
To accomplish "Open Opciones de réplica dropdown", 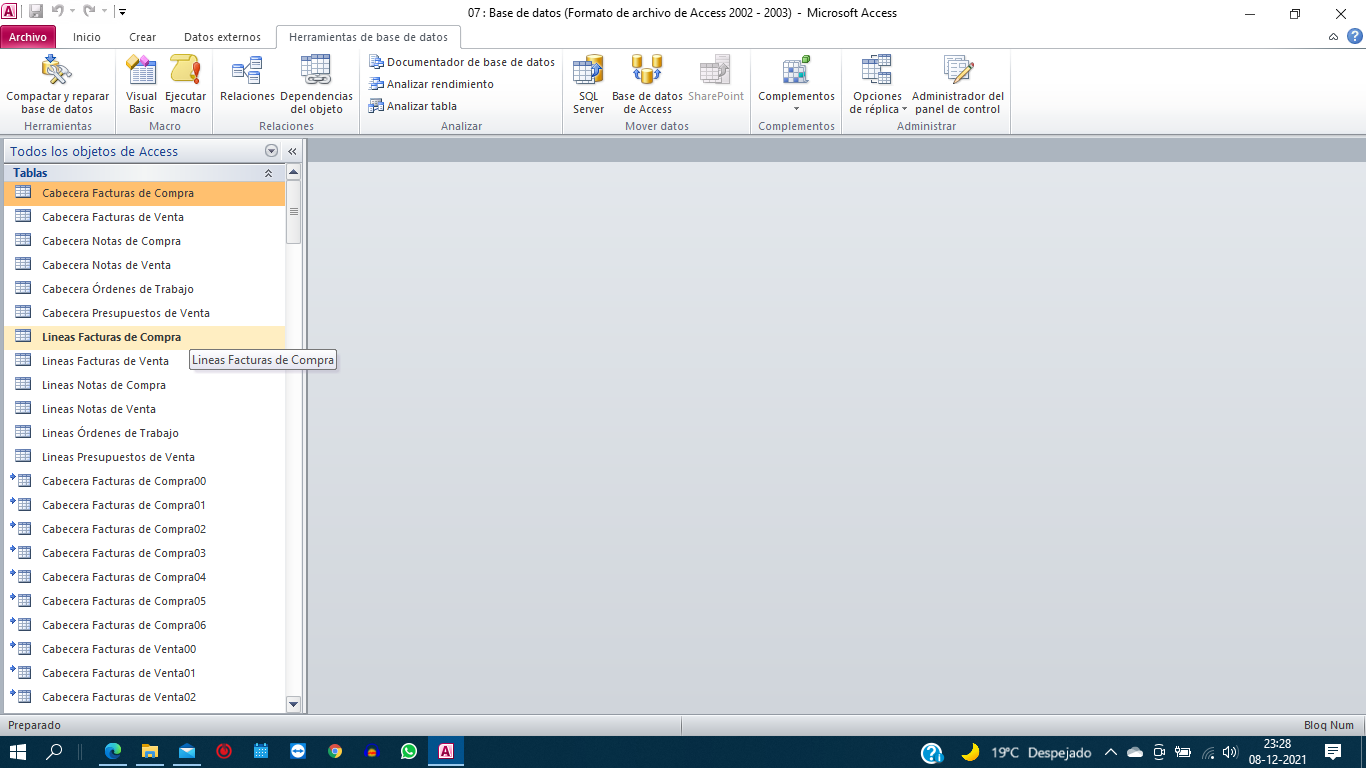I will (x=878, y=85).
